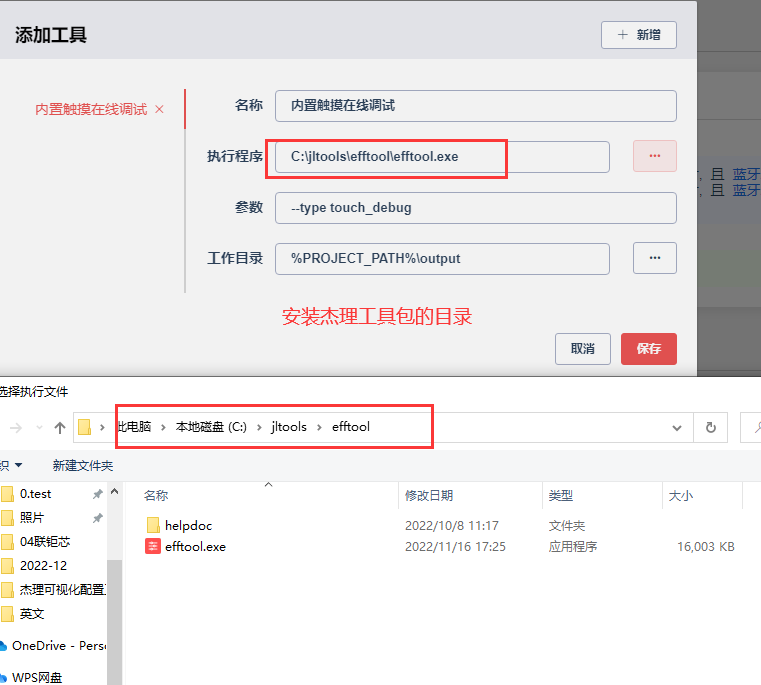Click 新建文件夹 in the toolbar
Viewport: 761px width, 685px height.
pos(83,466)
